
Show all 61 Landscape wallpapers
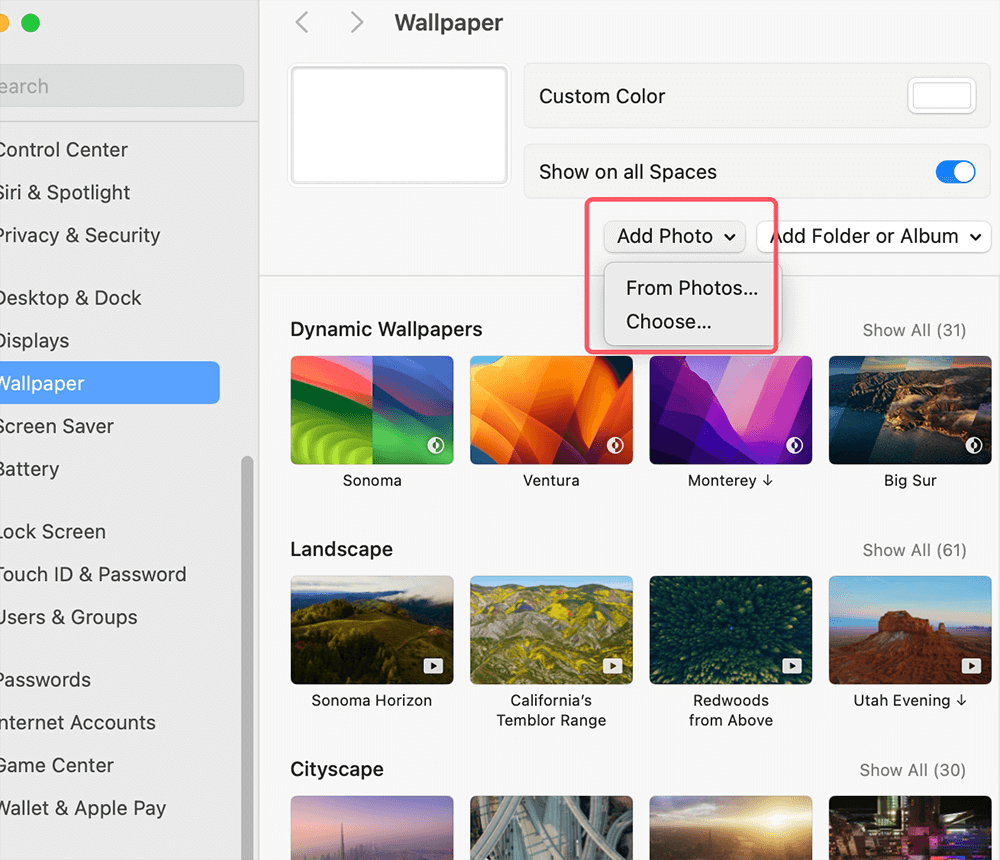[913, 550]
